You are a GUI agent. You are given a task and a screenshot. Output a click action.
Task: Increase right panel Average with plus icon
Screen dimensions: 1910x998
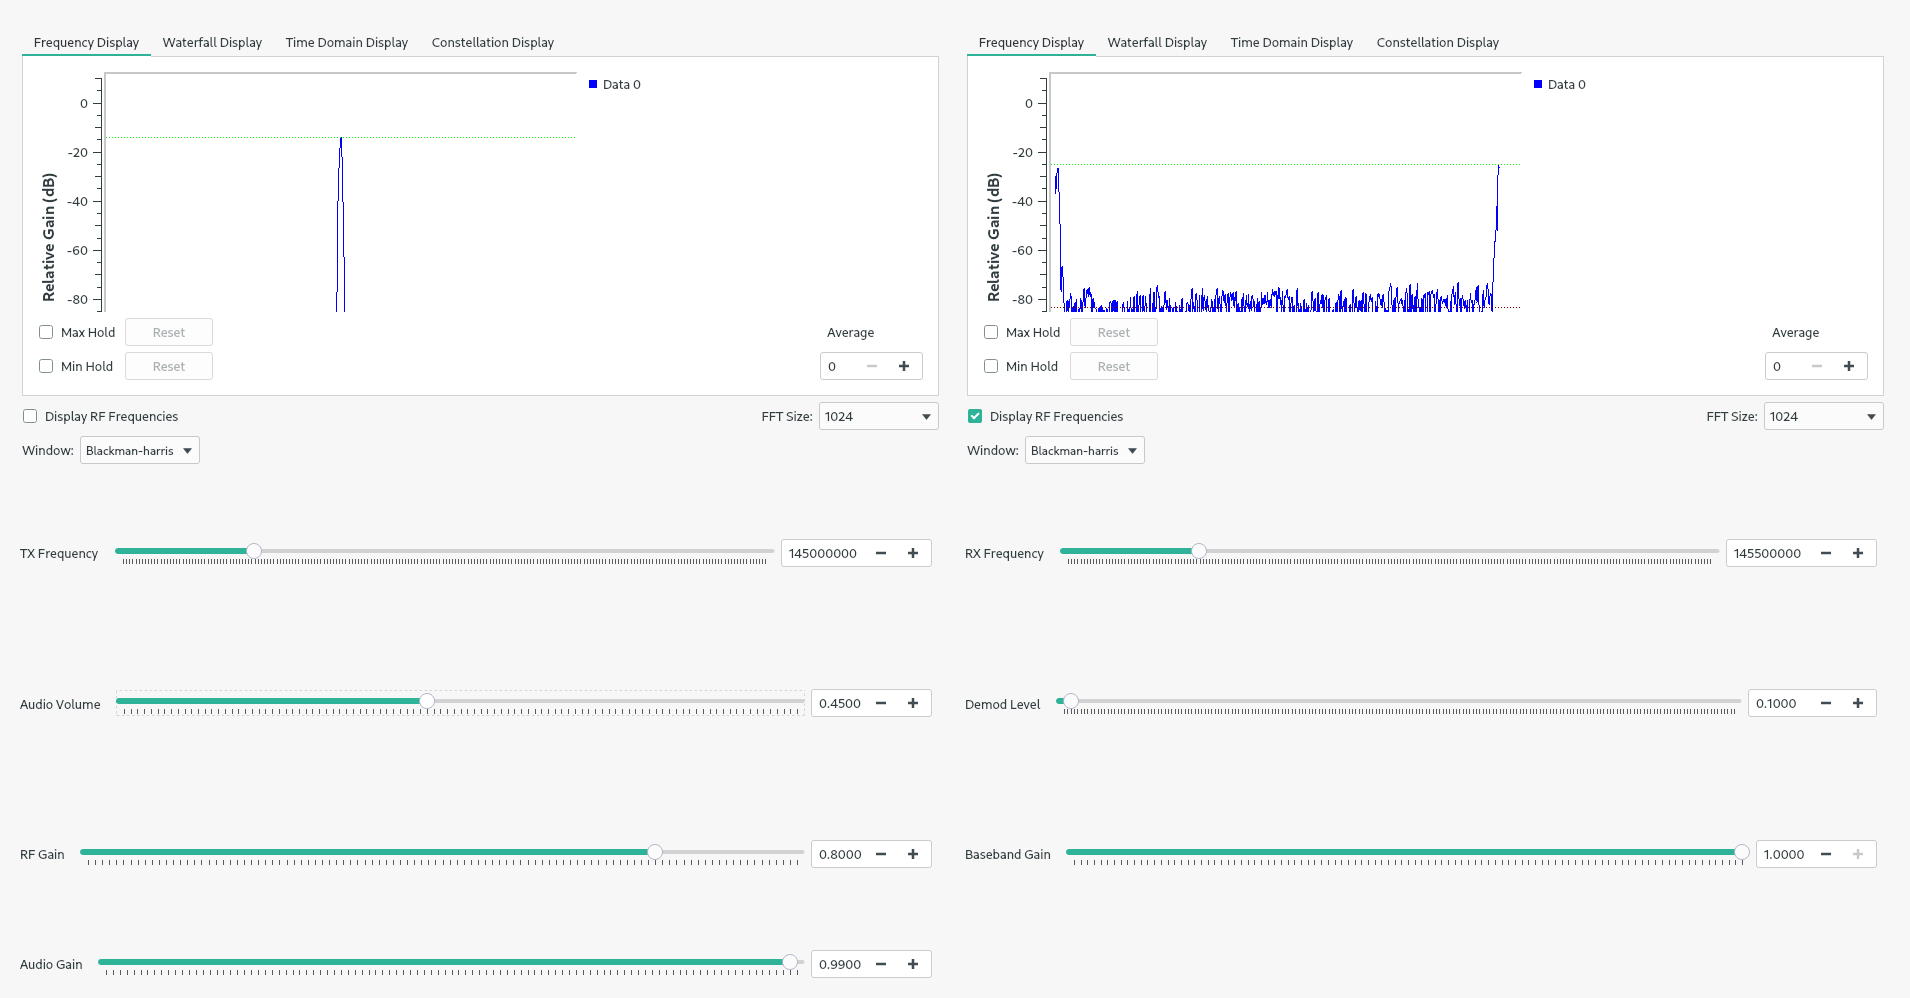point(1849,366)
